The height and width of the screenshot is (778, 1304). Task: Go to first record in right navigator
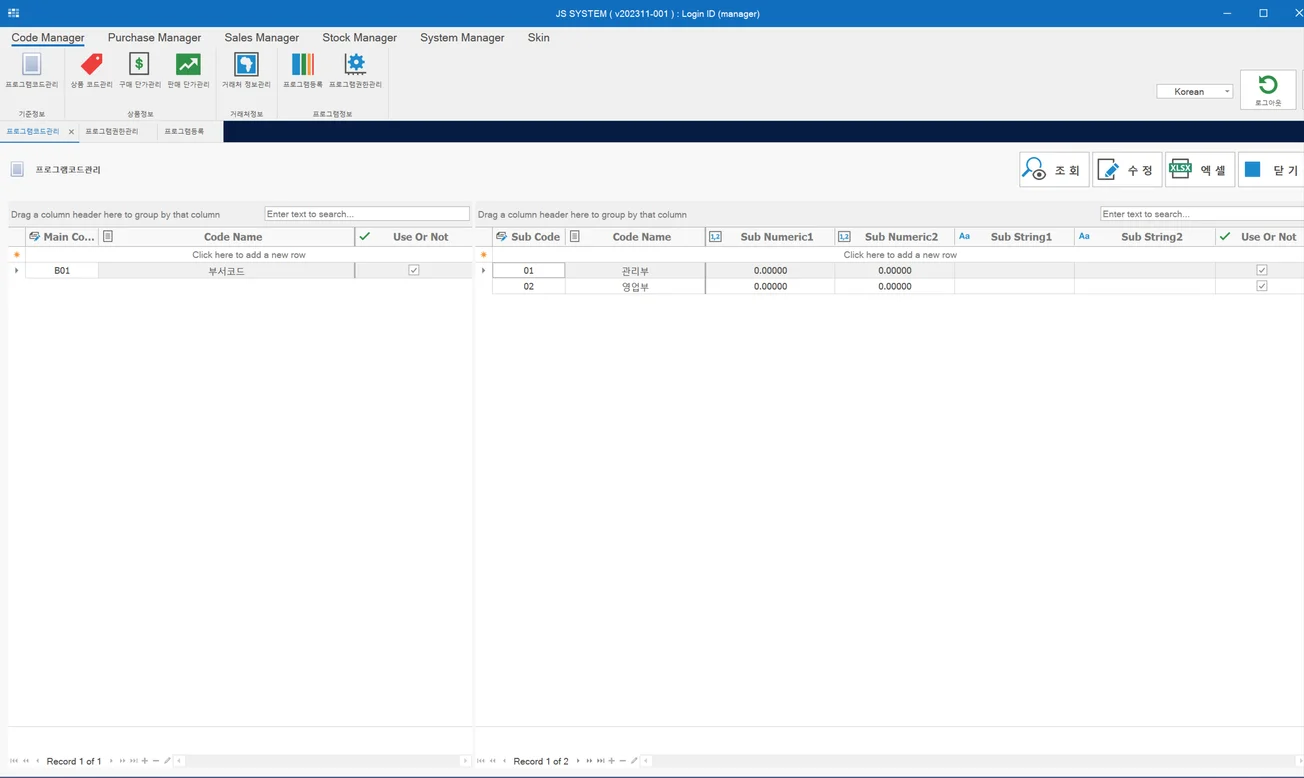[x=481, y=761]
